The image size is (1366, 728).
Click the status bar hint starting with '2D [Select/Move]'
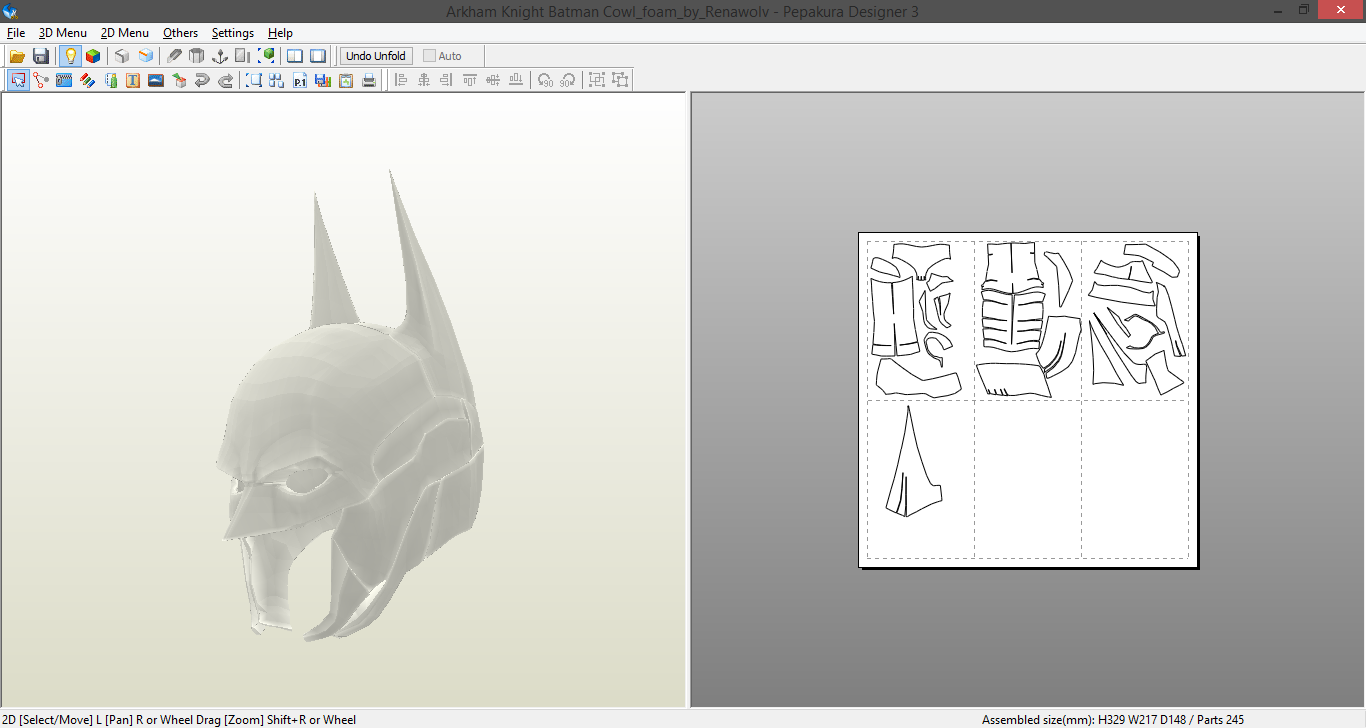coord(179,720)
